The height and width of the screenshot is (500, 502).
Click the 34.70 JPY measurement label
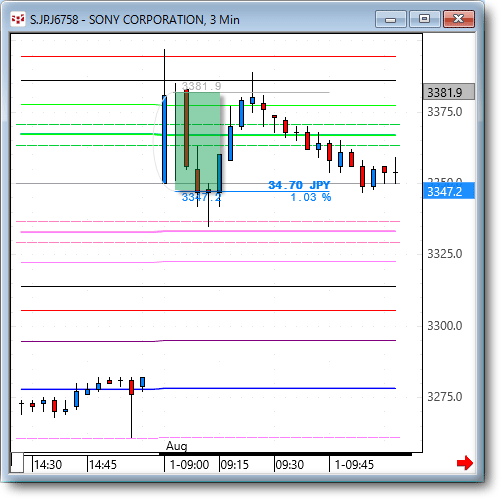point(299,185)
